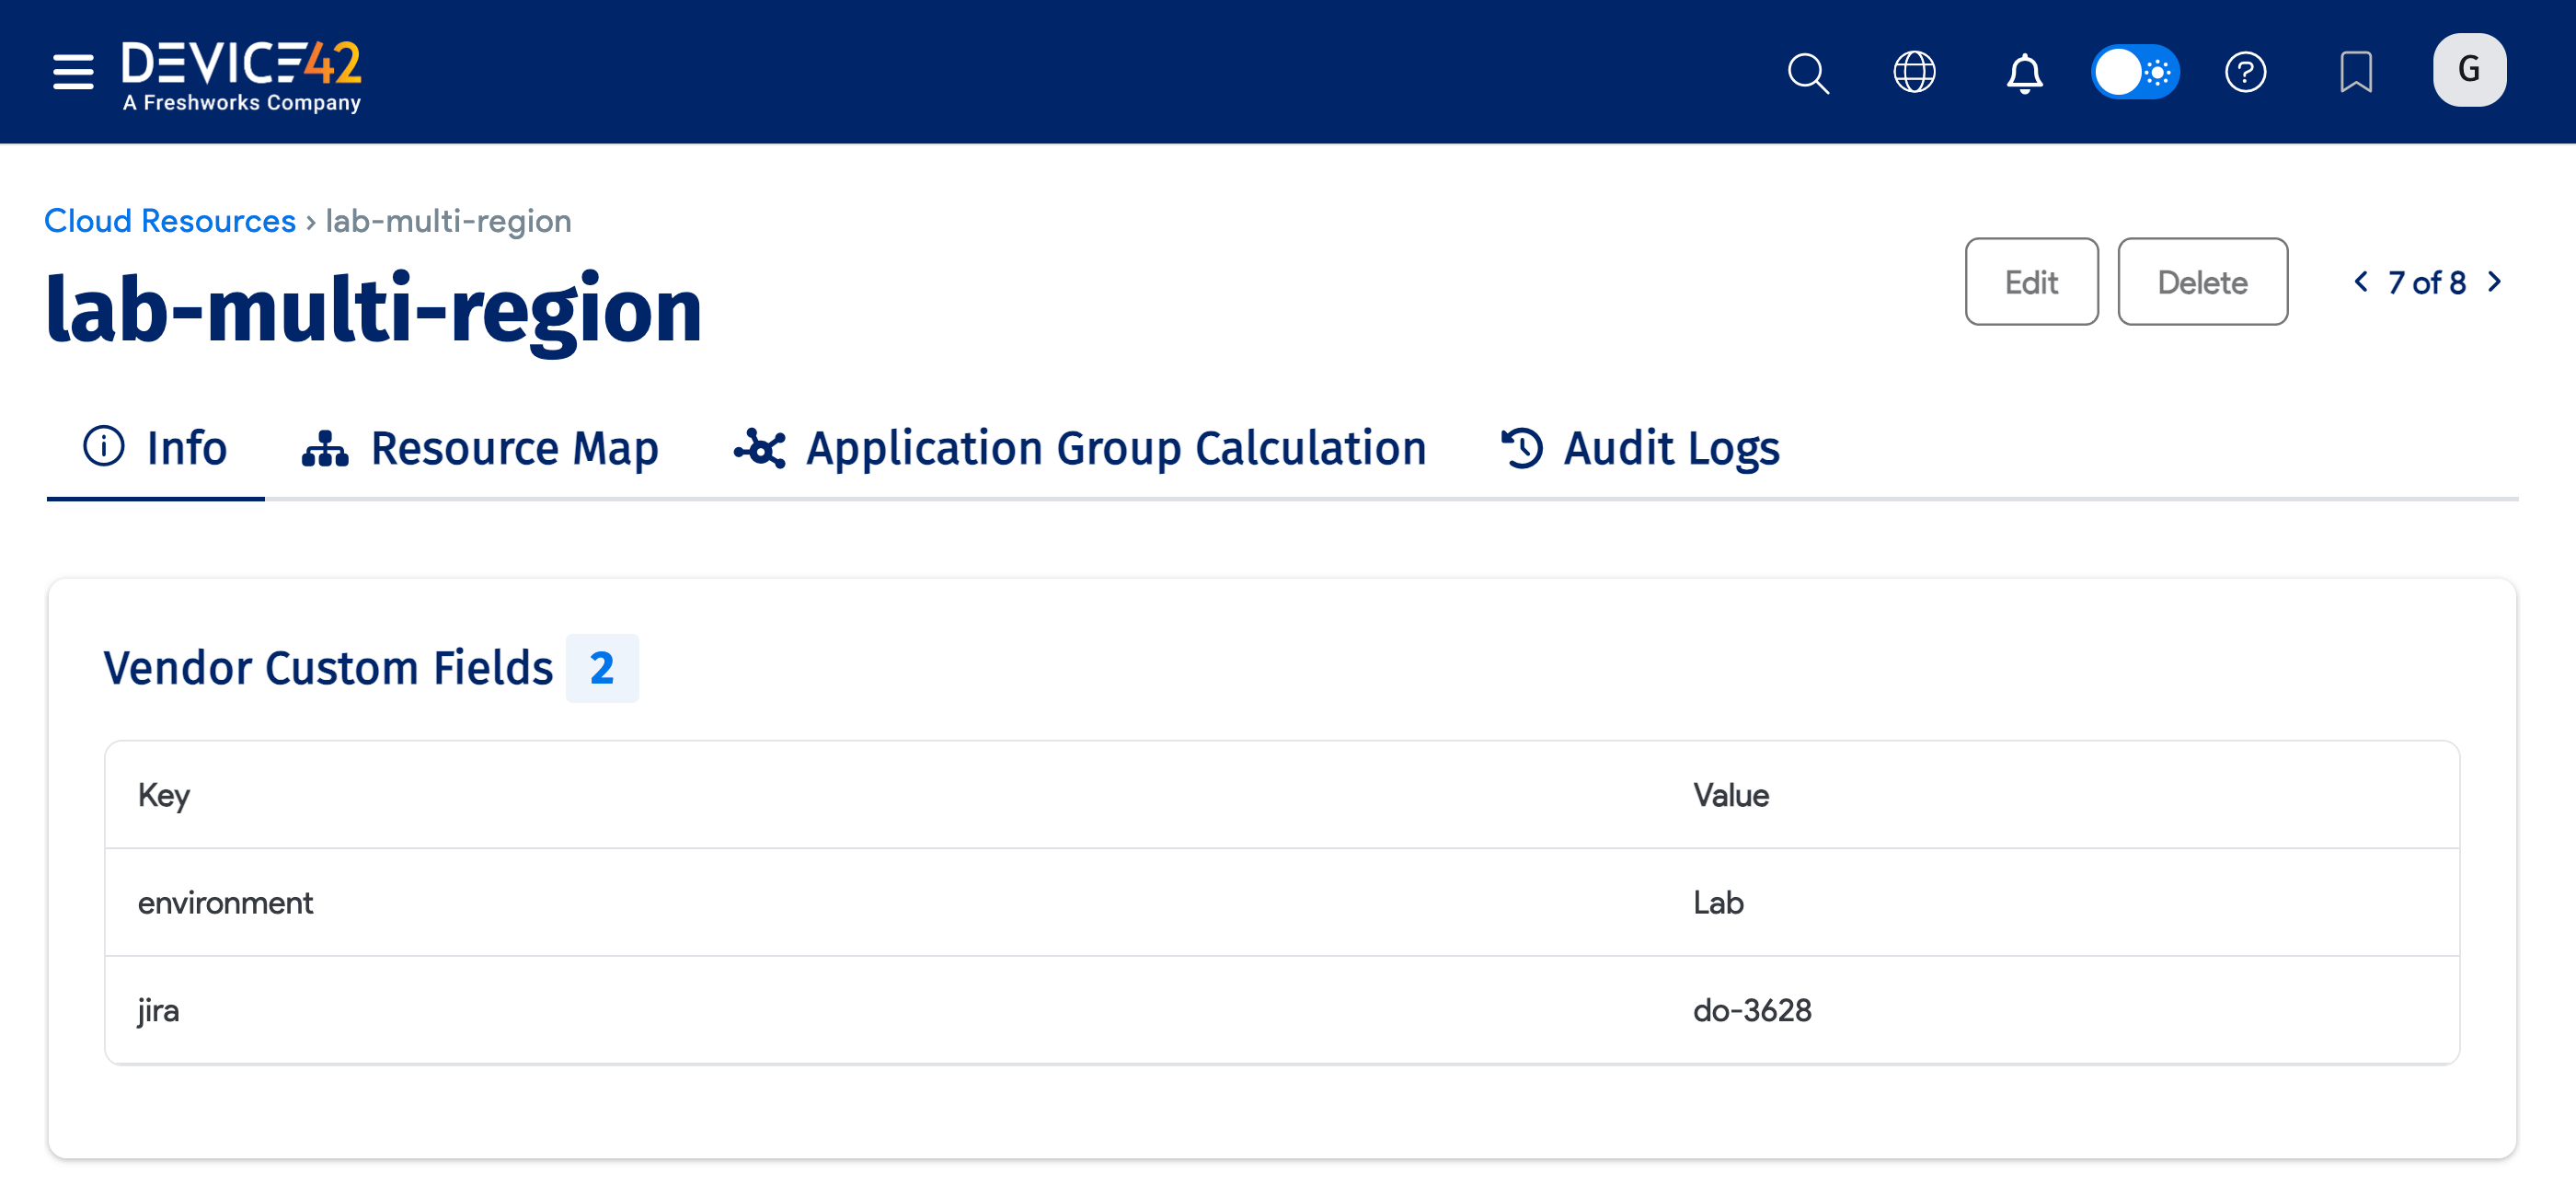Viewport: 2576px width, 1185px height.
Task: Click the bookmark icon
Action: click(2355, 72)
